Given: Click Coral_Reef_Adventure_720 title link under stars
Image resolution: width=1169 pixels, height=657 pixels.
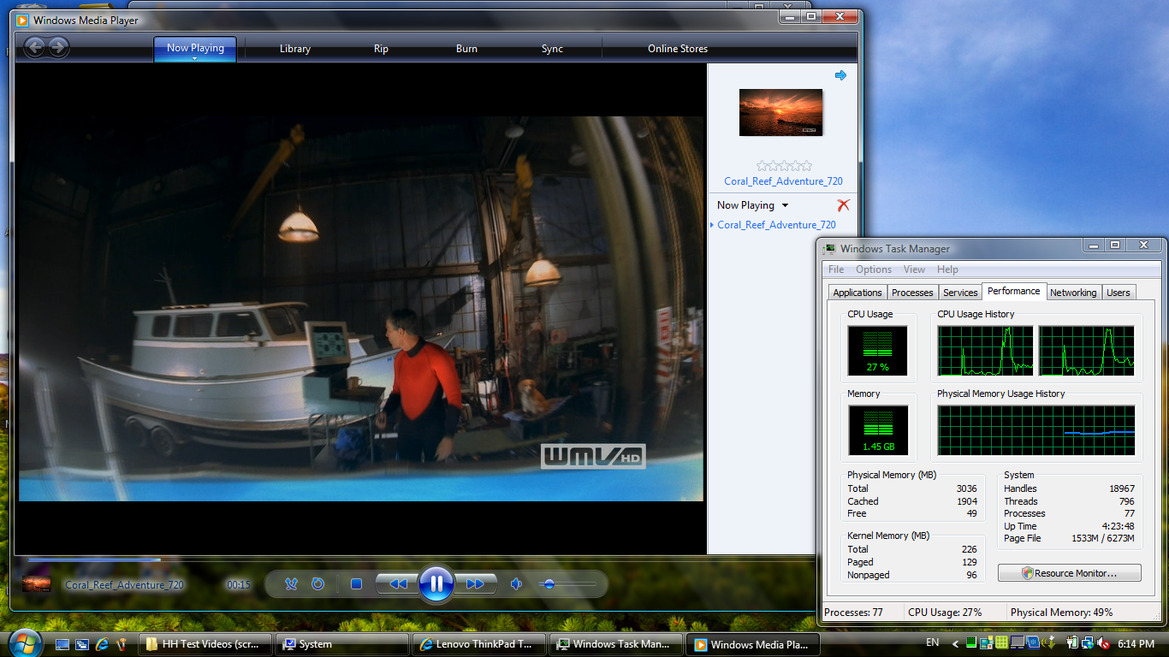Looking at the screenshot, I should [x=783, y=181].
